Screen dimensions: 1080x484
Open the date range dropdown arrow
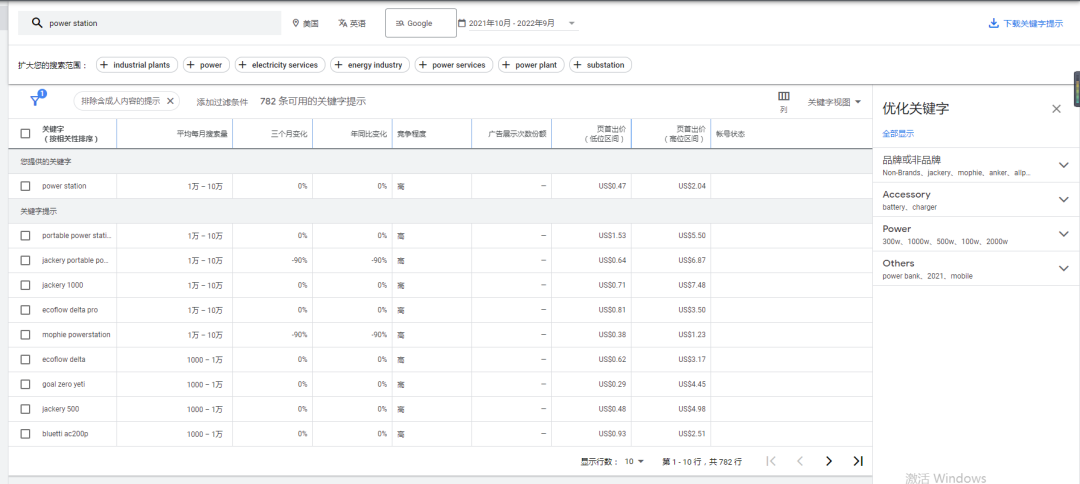pyautogui.click(x=572, y=23)
